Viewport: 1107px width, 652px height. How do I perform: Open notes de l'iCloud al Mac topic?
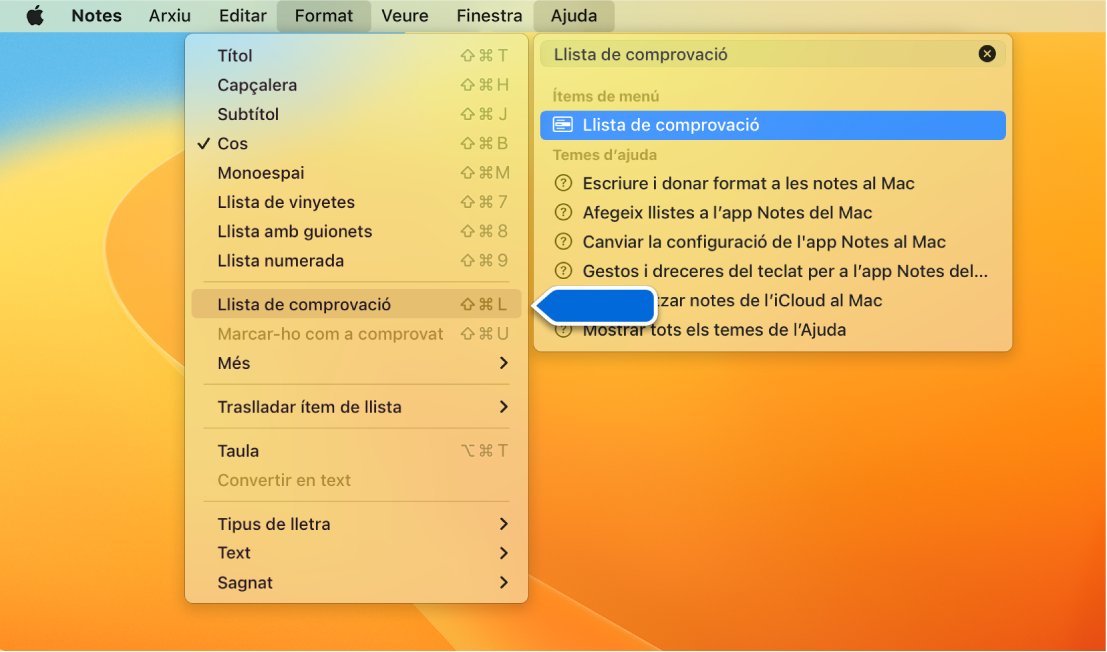tap(773, 301)
